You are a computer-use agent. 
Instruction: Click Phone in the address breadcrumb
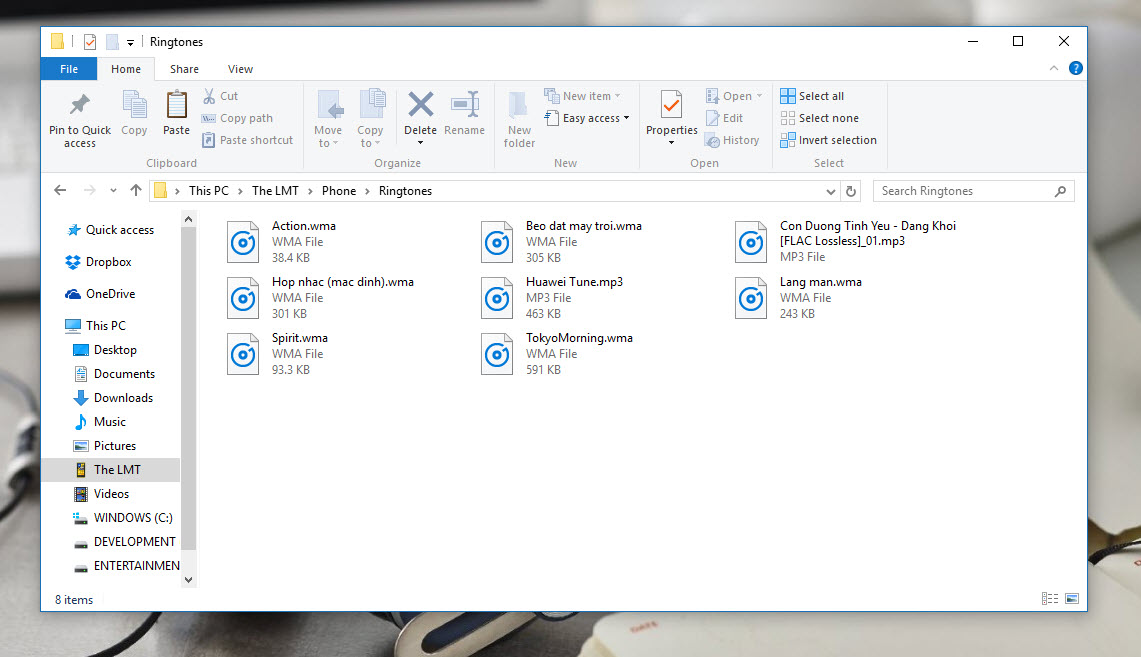point(339,191)
